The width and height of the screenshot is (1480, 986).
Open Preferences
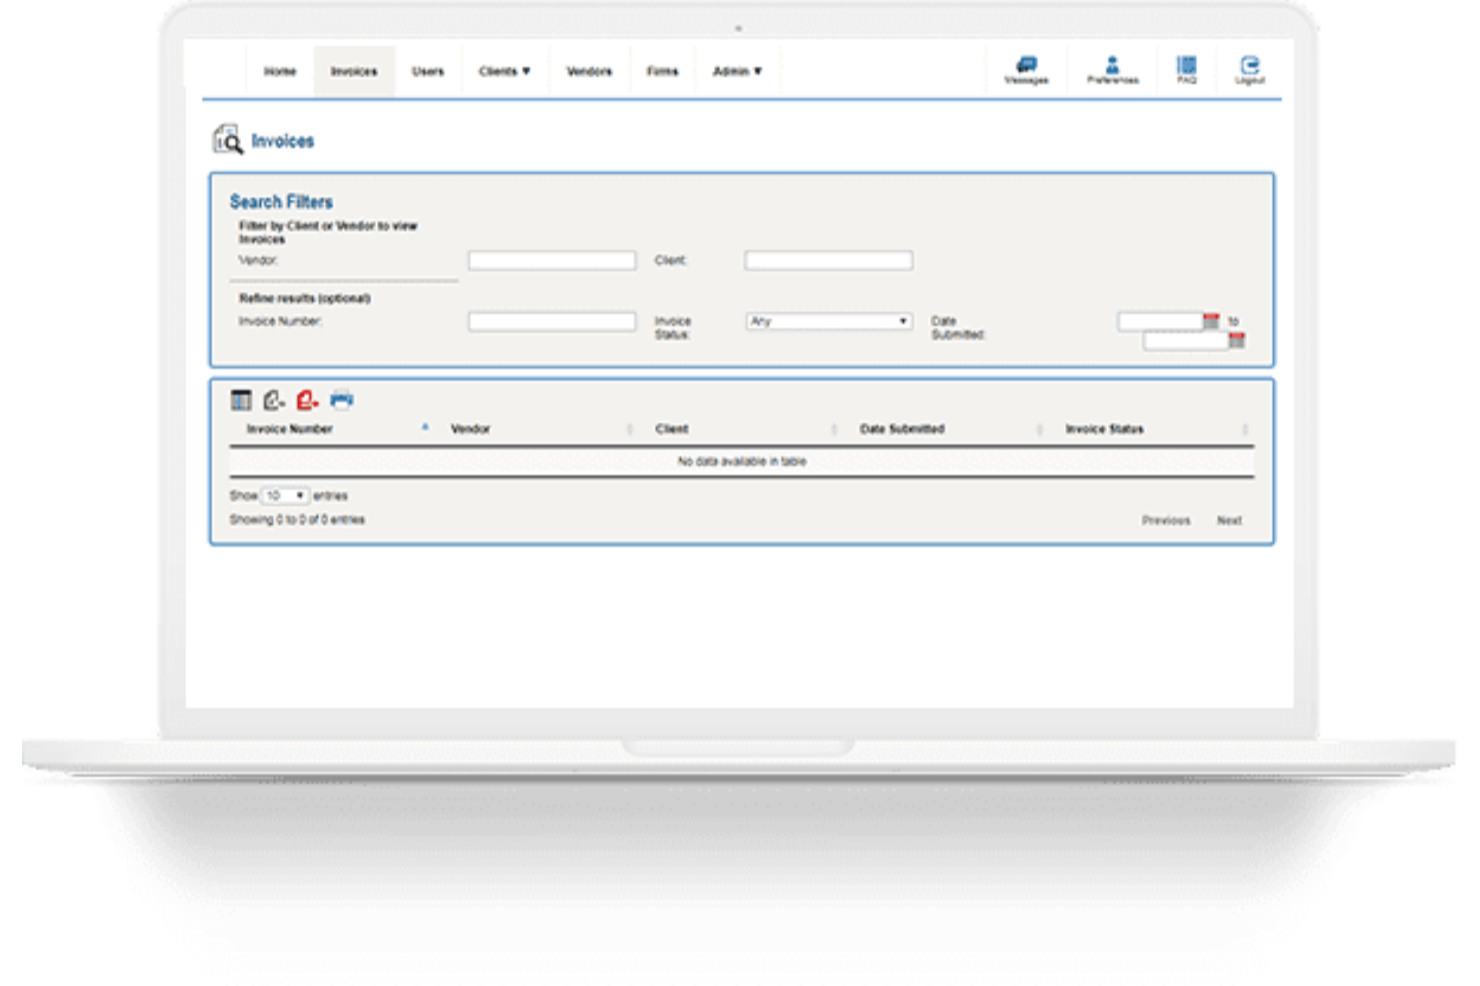coord(1111,67)
